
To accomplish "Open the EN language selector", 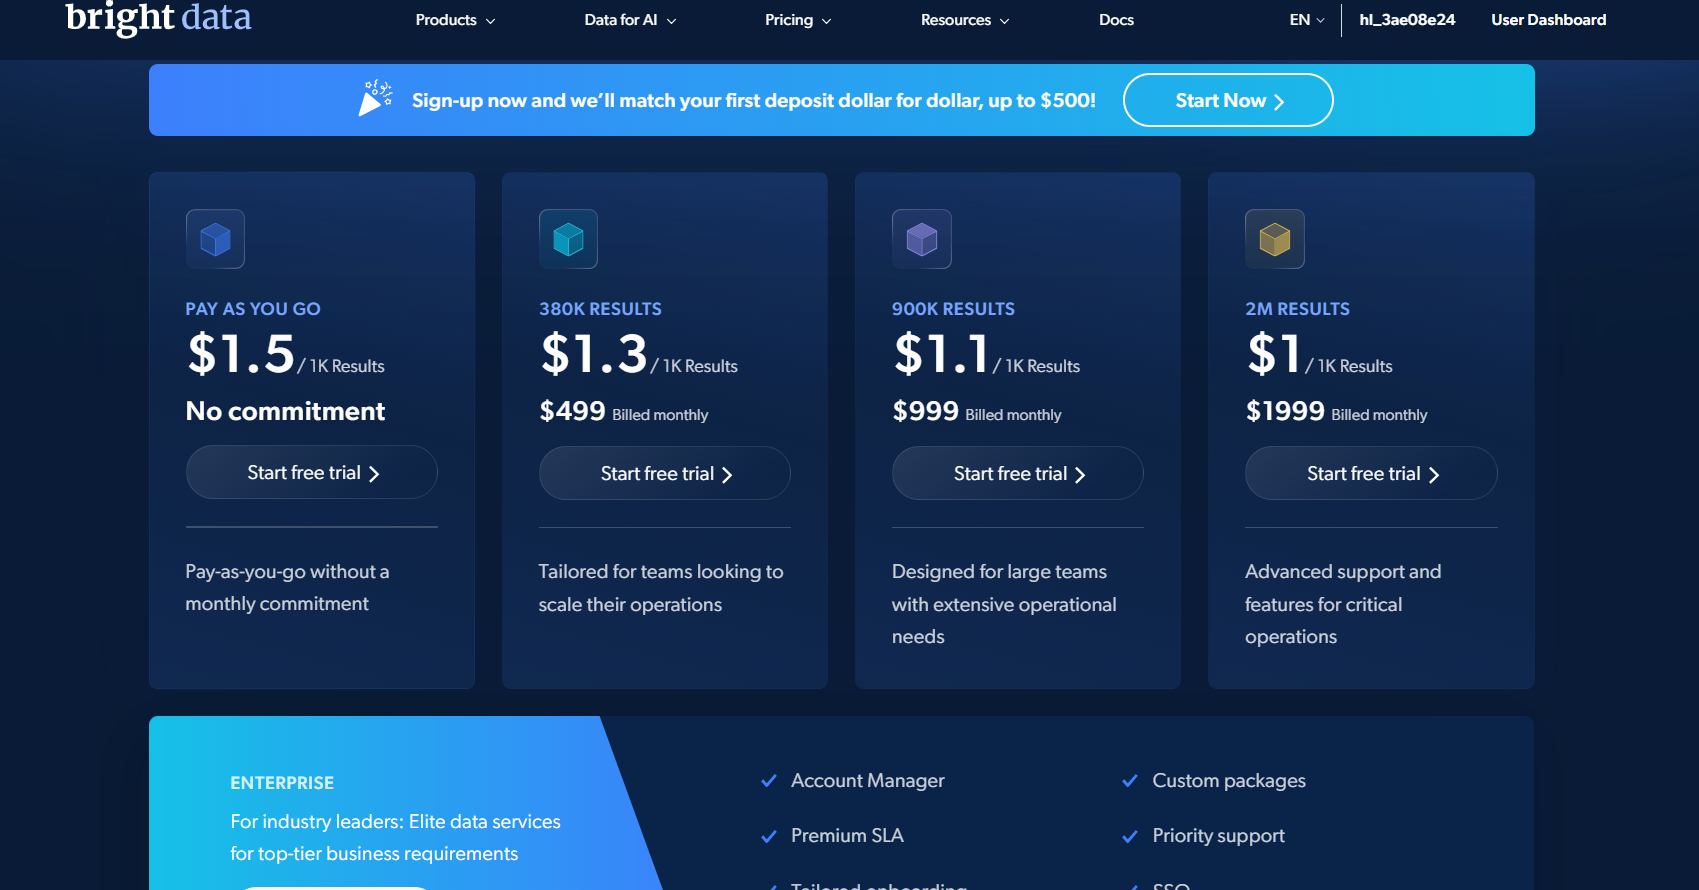I will pyautogui.click(x=1307, y=20).
